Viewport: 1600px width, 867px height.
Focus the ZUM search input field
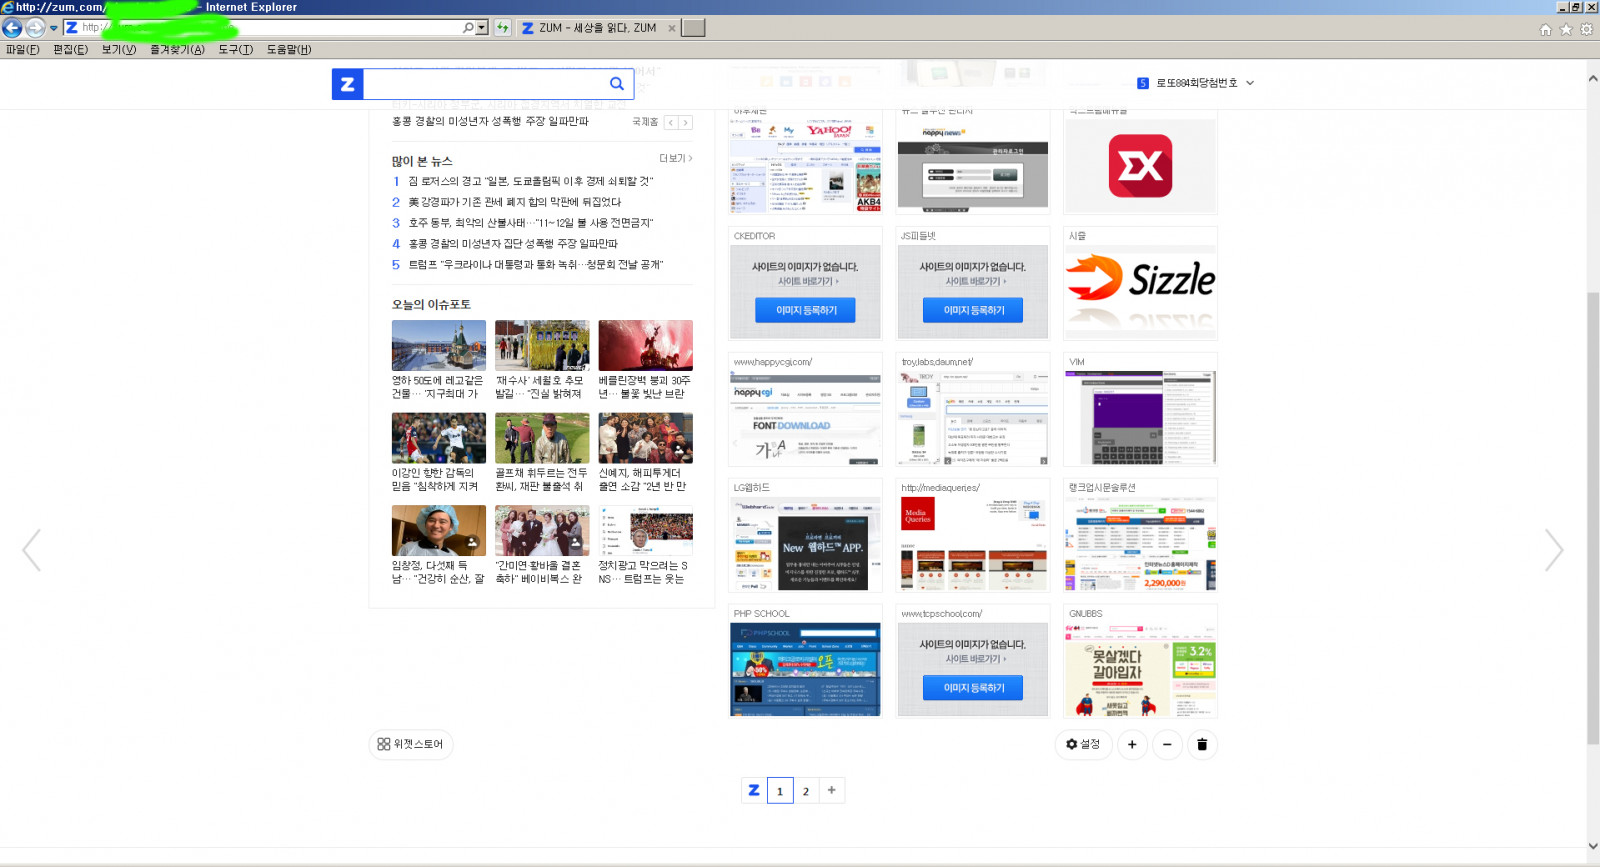pos(482,84)
